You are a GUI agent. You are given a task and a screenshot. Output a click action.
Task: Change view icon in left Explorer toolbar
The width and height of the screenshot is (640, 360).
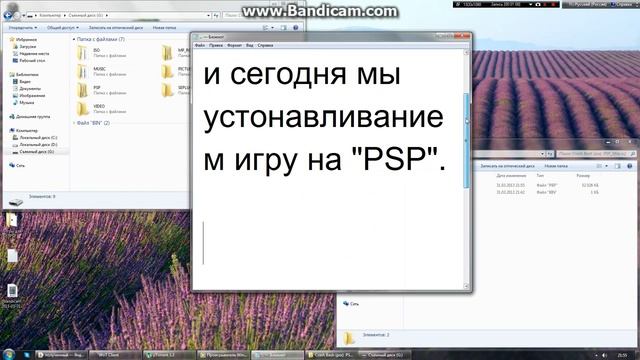coord(265,28)
